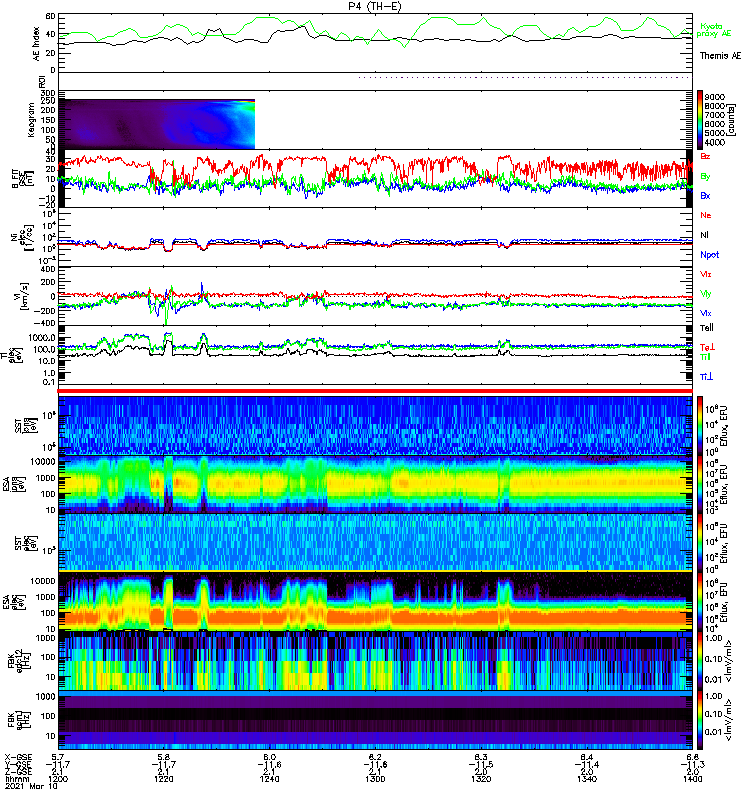Click the Keogram counts color bar
750x800 pixels.
click(x=700, y=120)
